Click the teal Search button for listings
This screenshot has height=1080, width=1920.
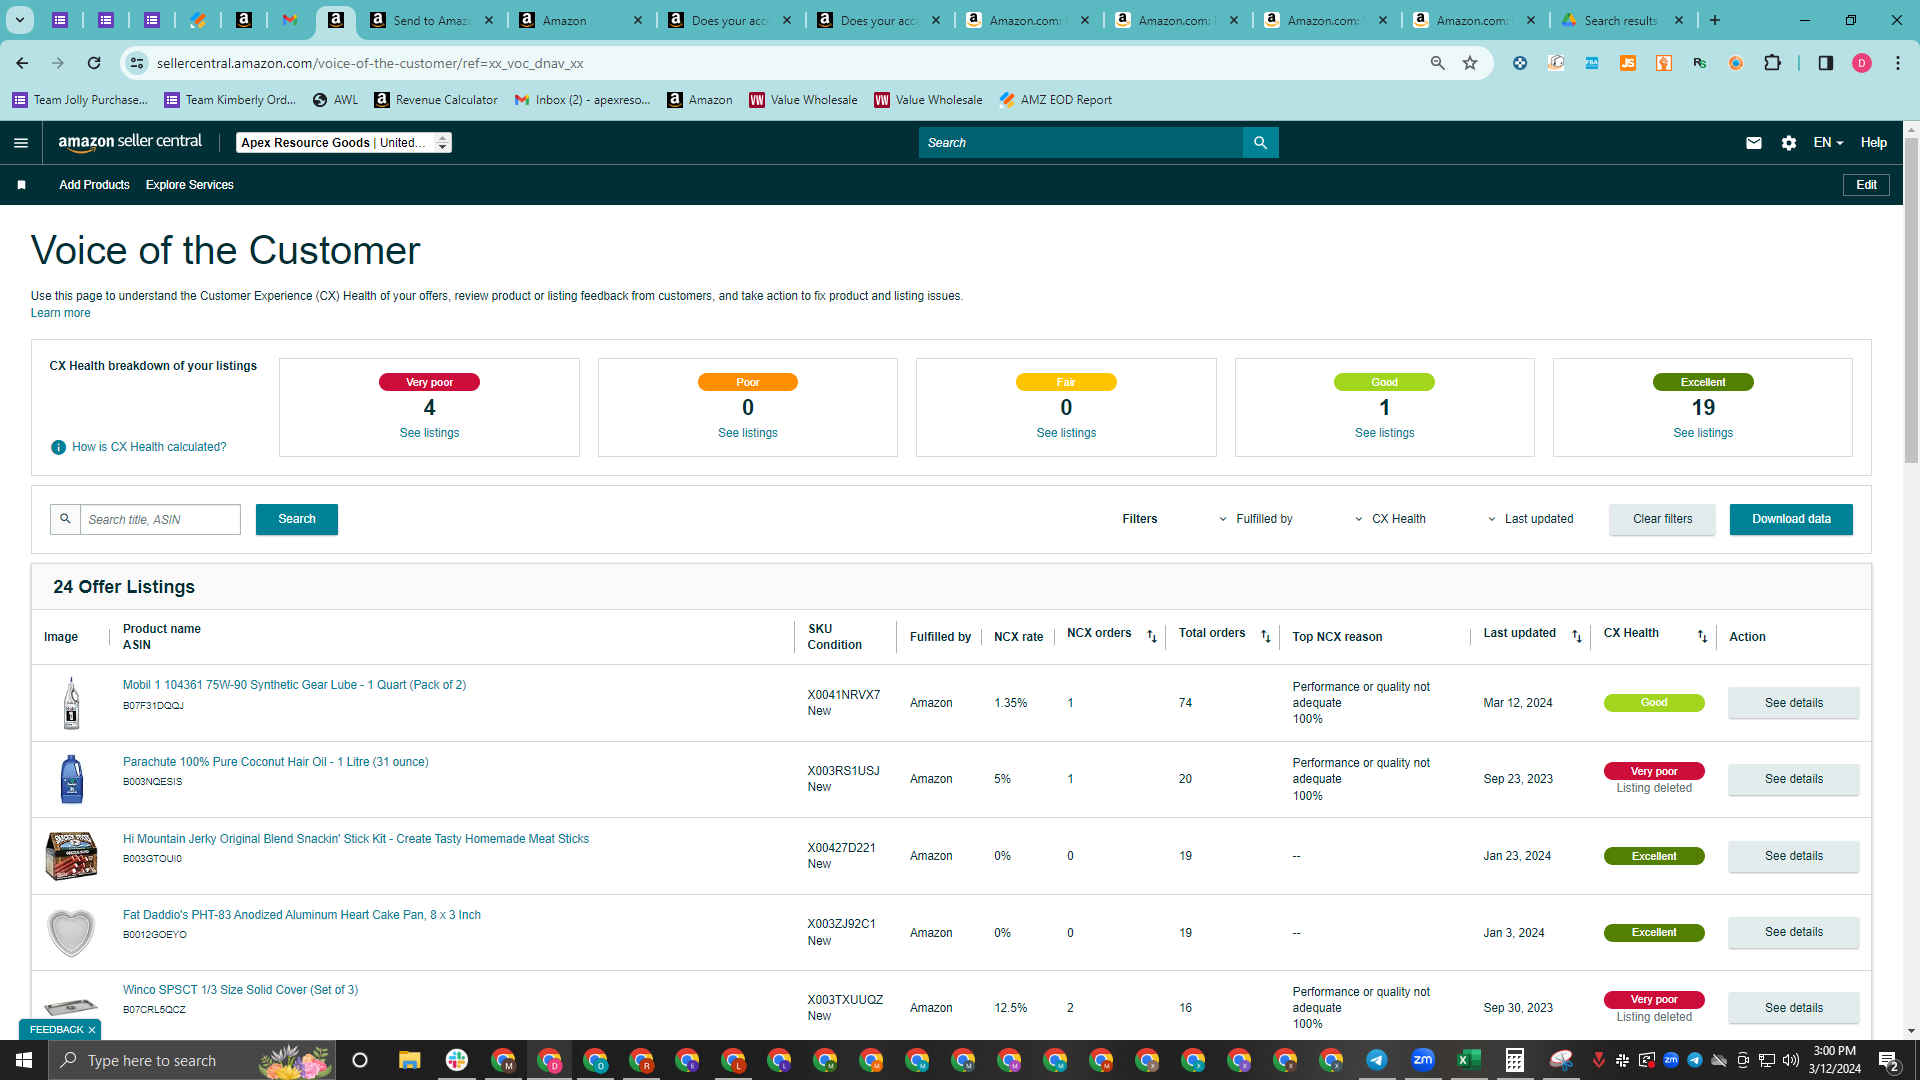[x=297, y=519]
